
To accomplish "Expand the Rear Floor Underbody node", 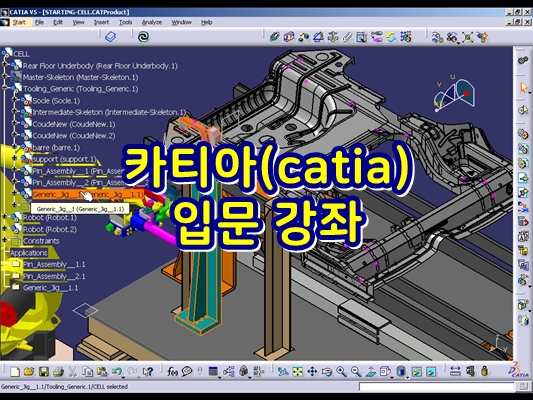I will pyautogui.click(x=5, y=64).
